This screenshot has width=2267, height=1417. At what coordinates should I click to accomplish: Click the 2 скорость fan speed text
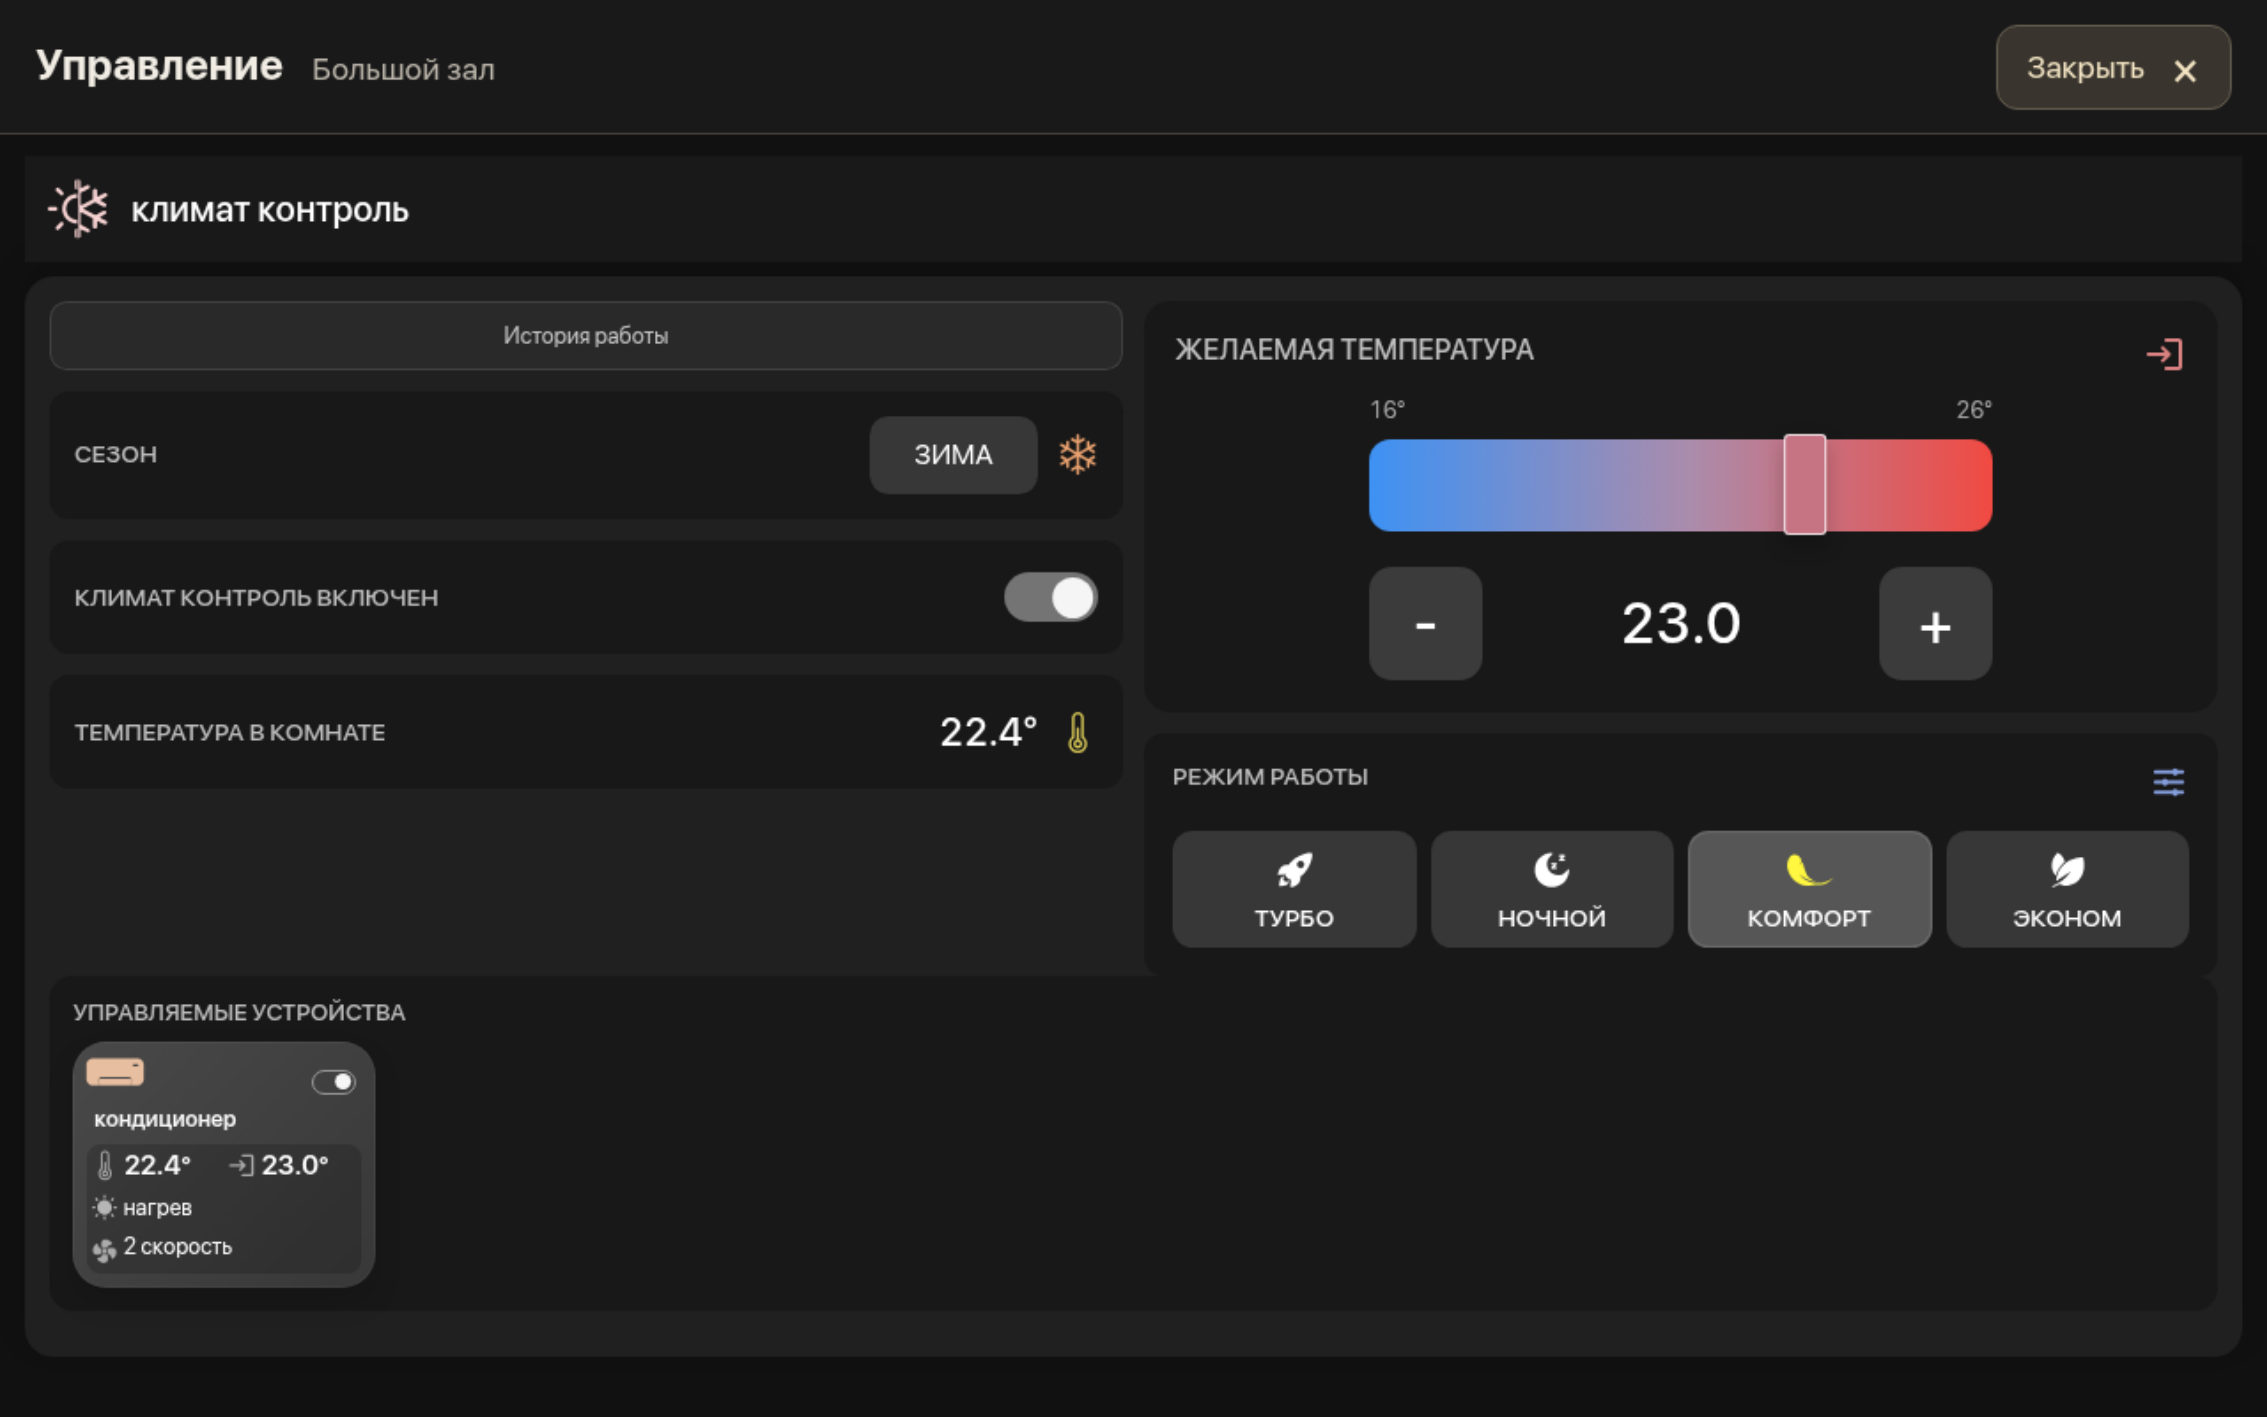point(178,1247)
